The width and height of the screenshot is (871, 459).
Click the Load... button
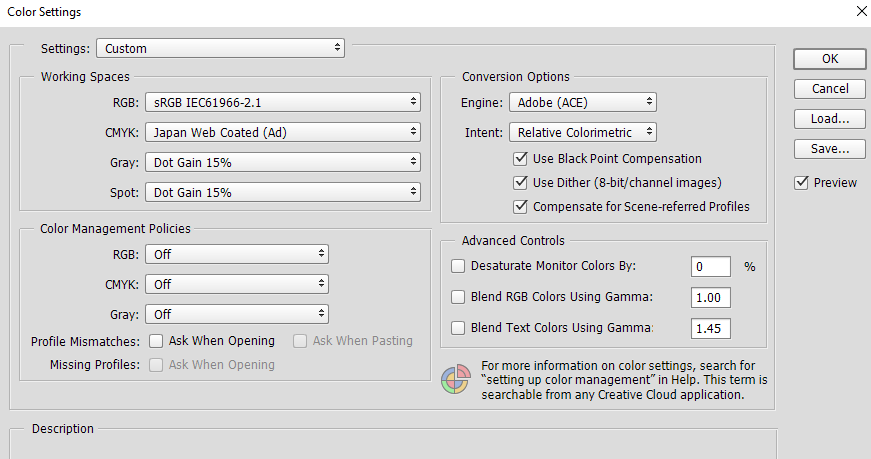coord(829,119)
